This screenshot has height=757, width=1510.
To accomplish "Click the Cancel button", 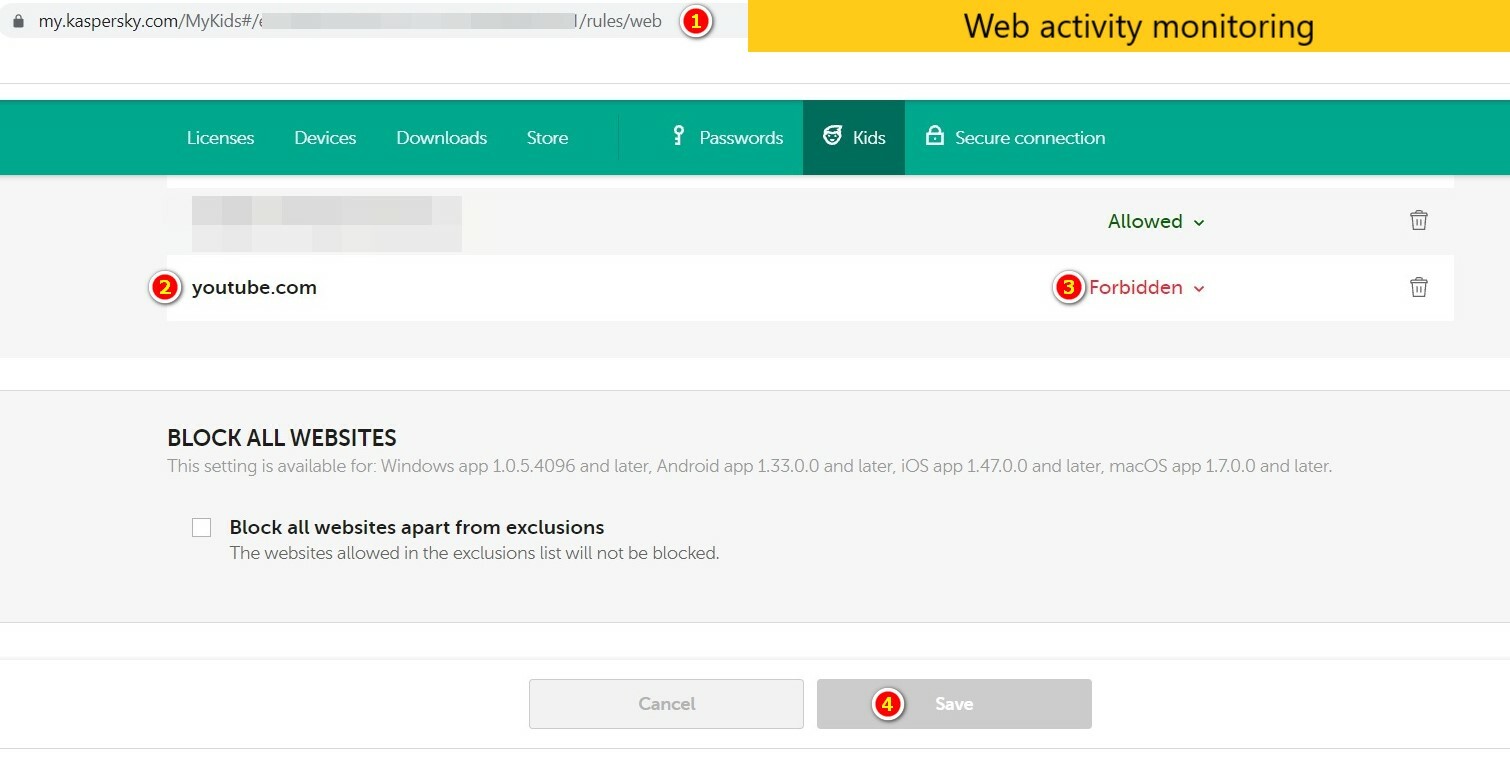I will pyautogui.click(x=666, y=704).
